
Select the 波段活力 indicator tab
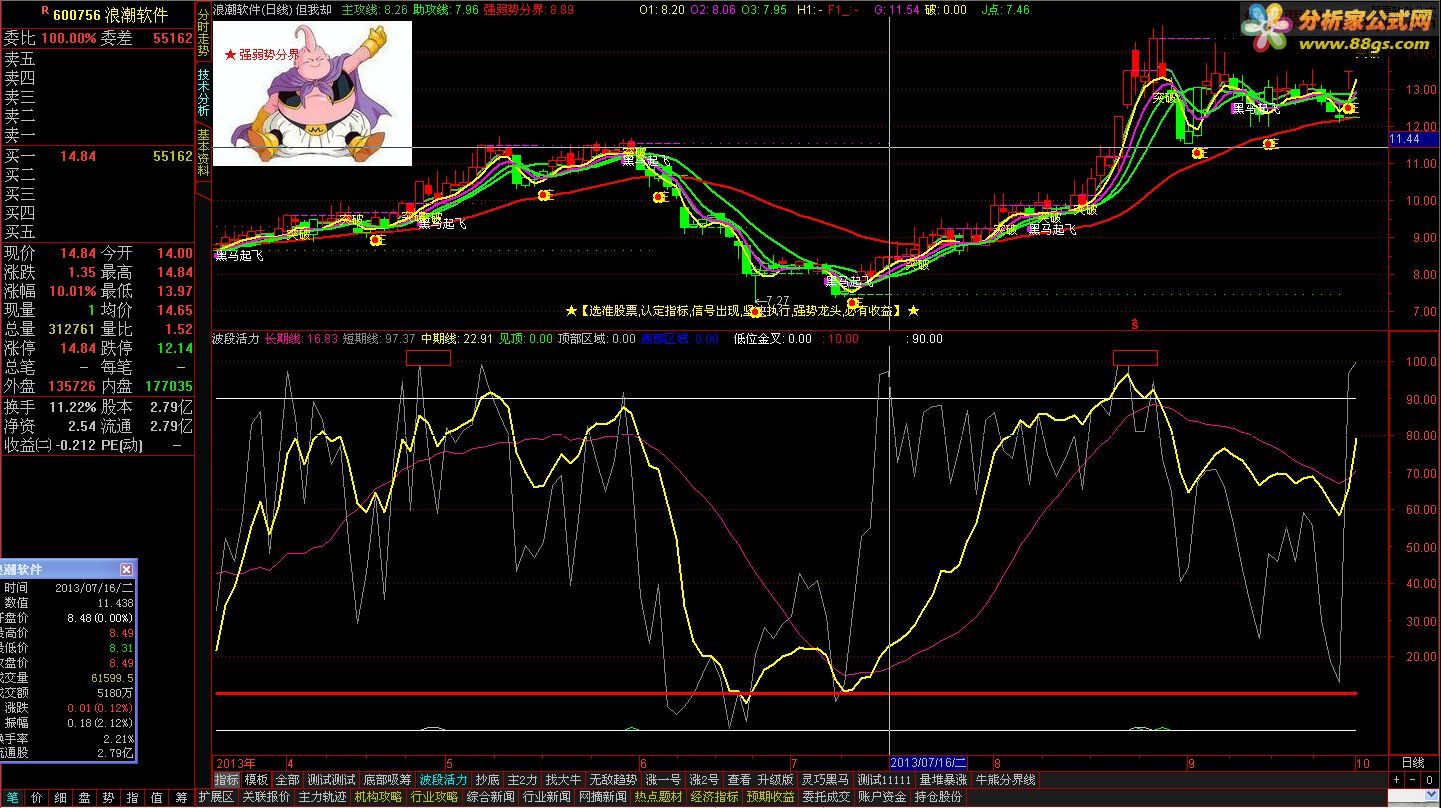click(x=443, y=780)
